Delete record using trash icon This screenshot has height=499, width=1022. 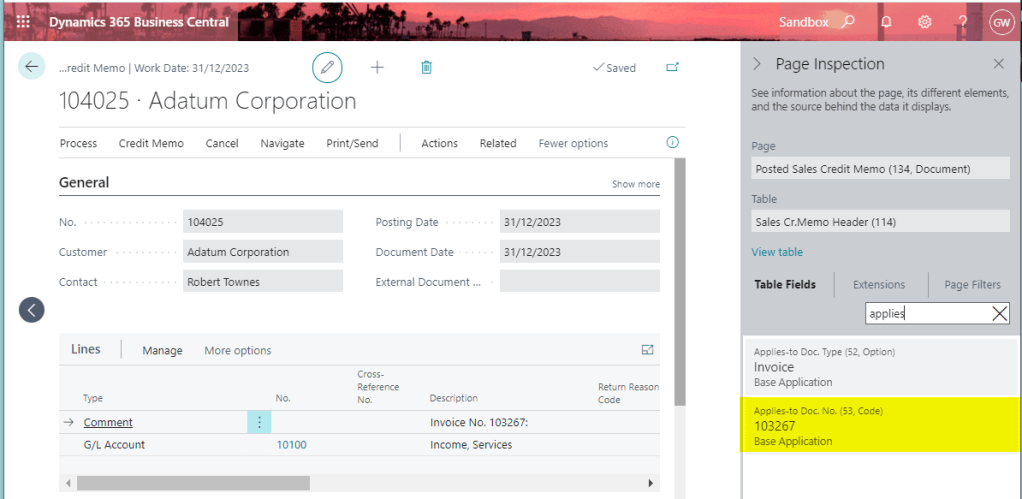click(x=427, y=67)
